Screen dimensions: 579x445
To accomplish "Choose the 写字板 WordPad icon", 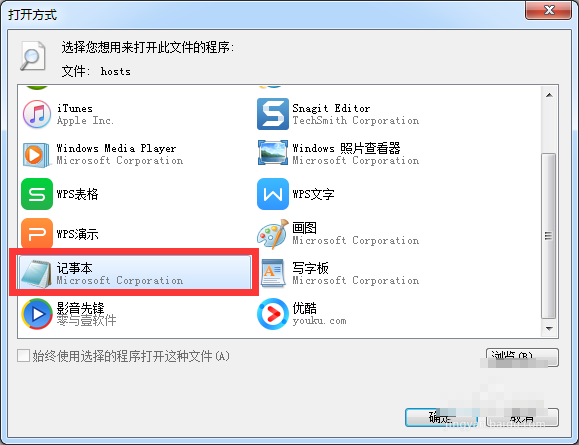I will coord(273,274).
